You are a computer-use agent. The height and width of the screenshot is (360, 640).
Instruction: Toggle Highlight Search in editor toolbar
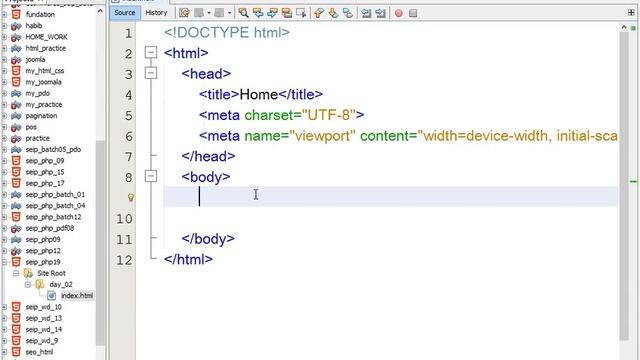click(287, 13)
